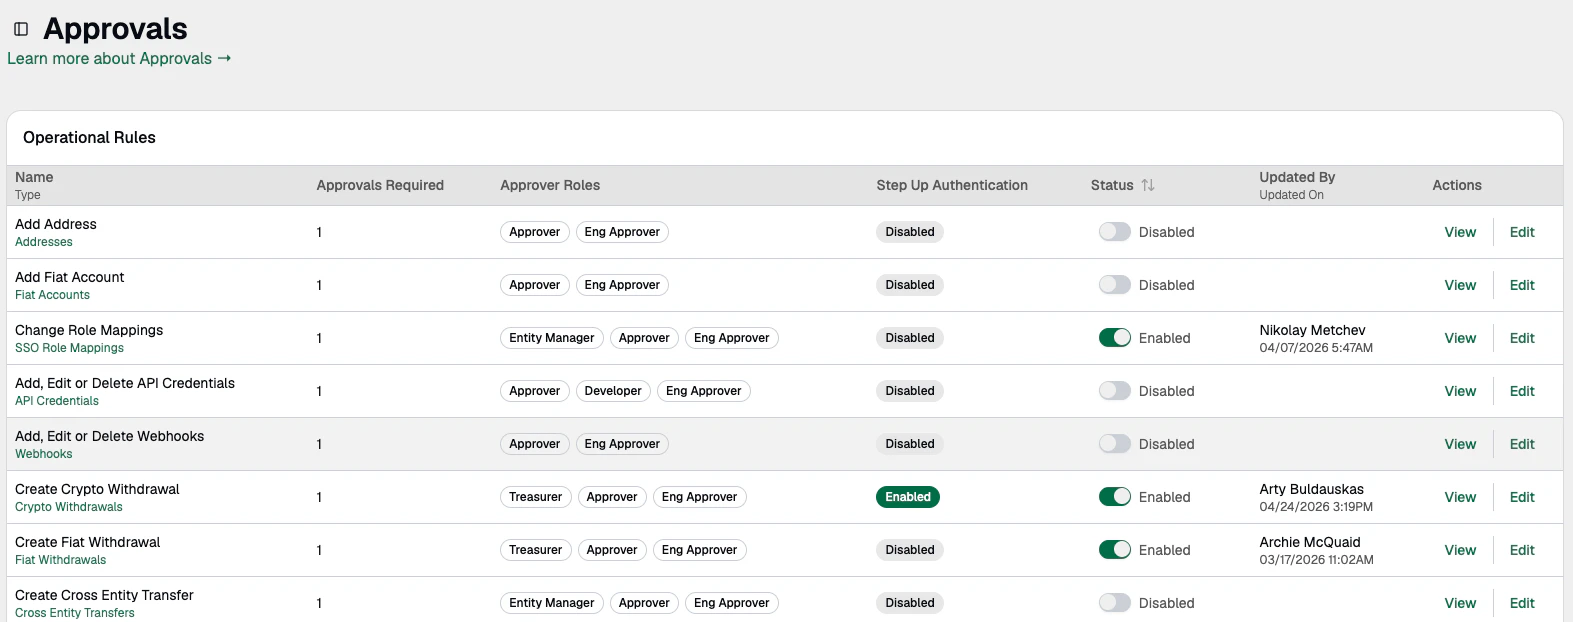View the Add Address rule
This screenshot has height=622, width=1573.
point(1460,232)
